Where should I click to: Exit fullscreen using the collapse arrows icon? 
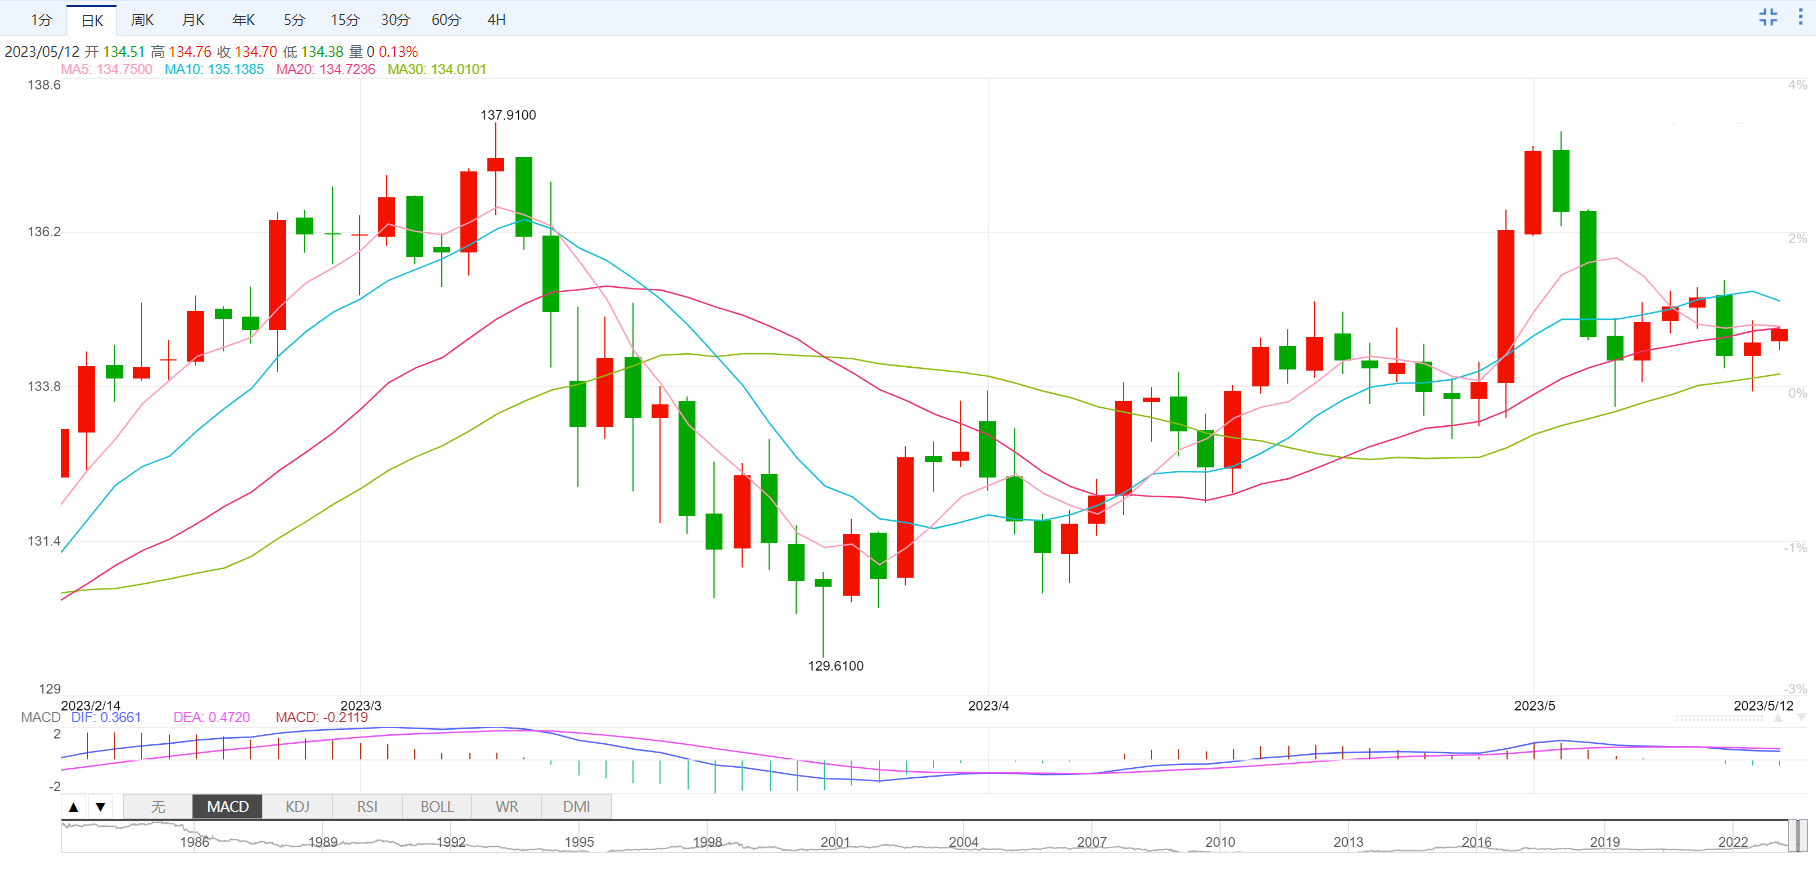1768,17
